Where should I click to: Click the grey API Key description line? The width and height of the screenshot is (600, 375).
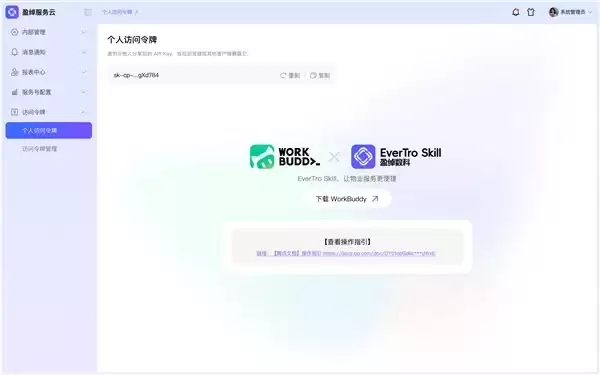click(178, 54)
